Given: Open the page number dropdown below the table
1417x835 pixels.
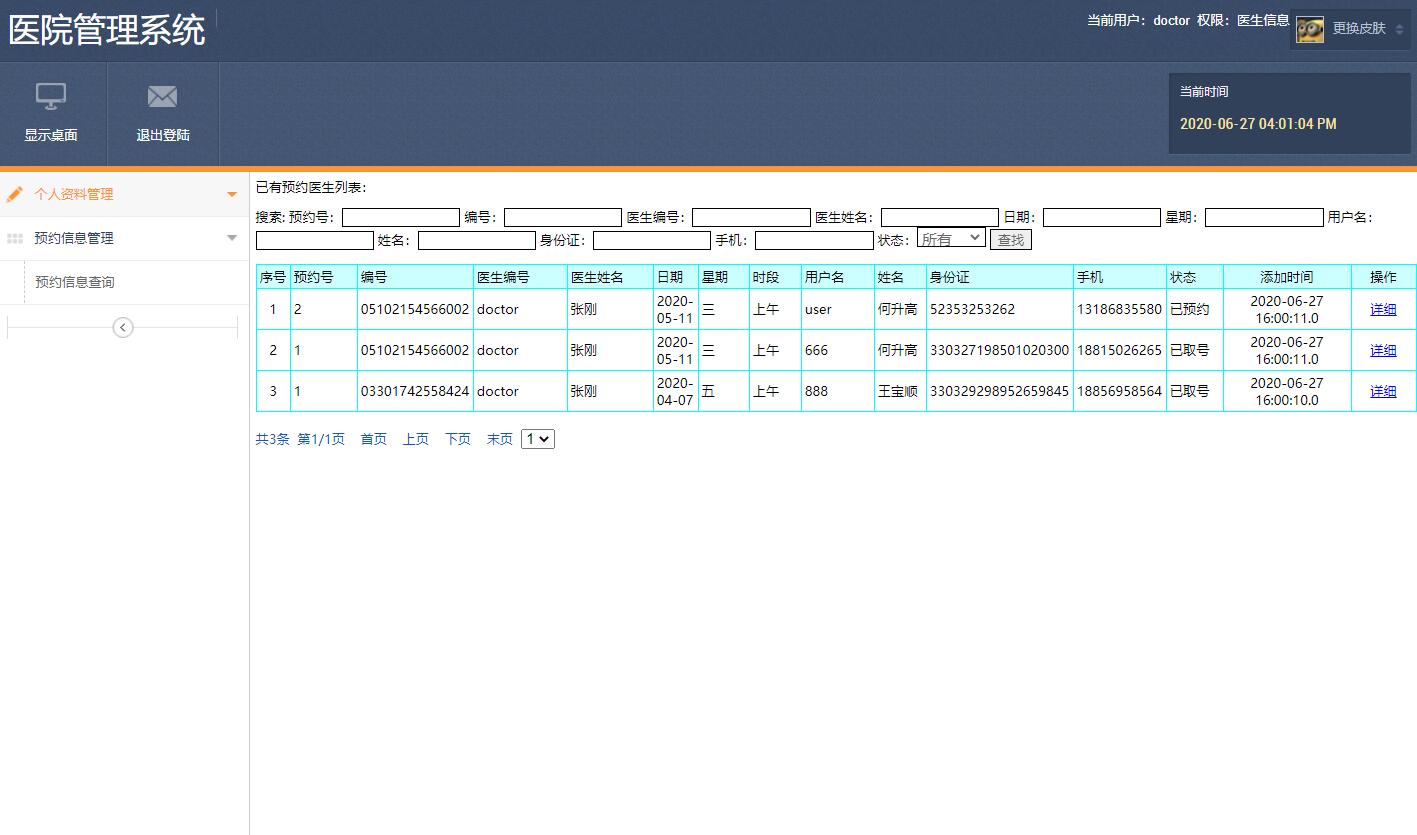Looking at the screenshot, I should [537, 438].
